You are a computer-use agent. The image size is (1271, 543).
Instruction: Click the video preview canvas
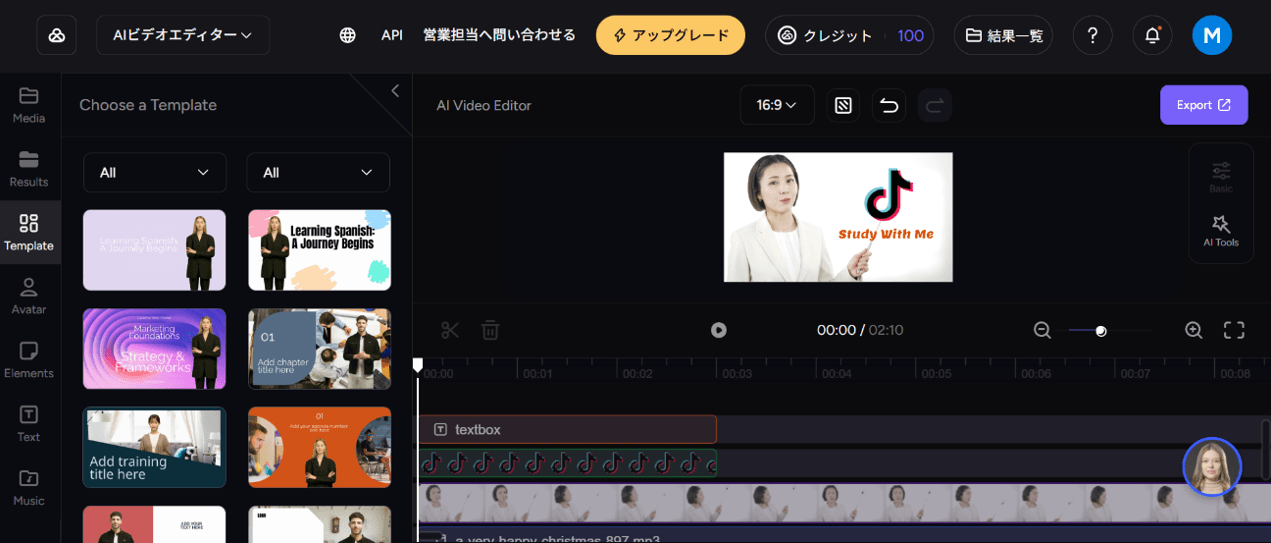point(838,217)
